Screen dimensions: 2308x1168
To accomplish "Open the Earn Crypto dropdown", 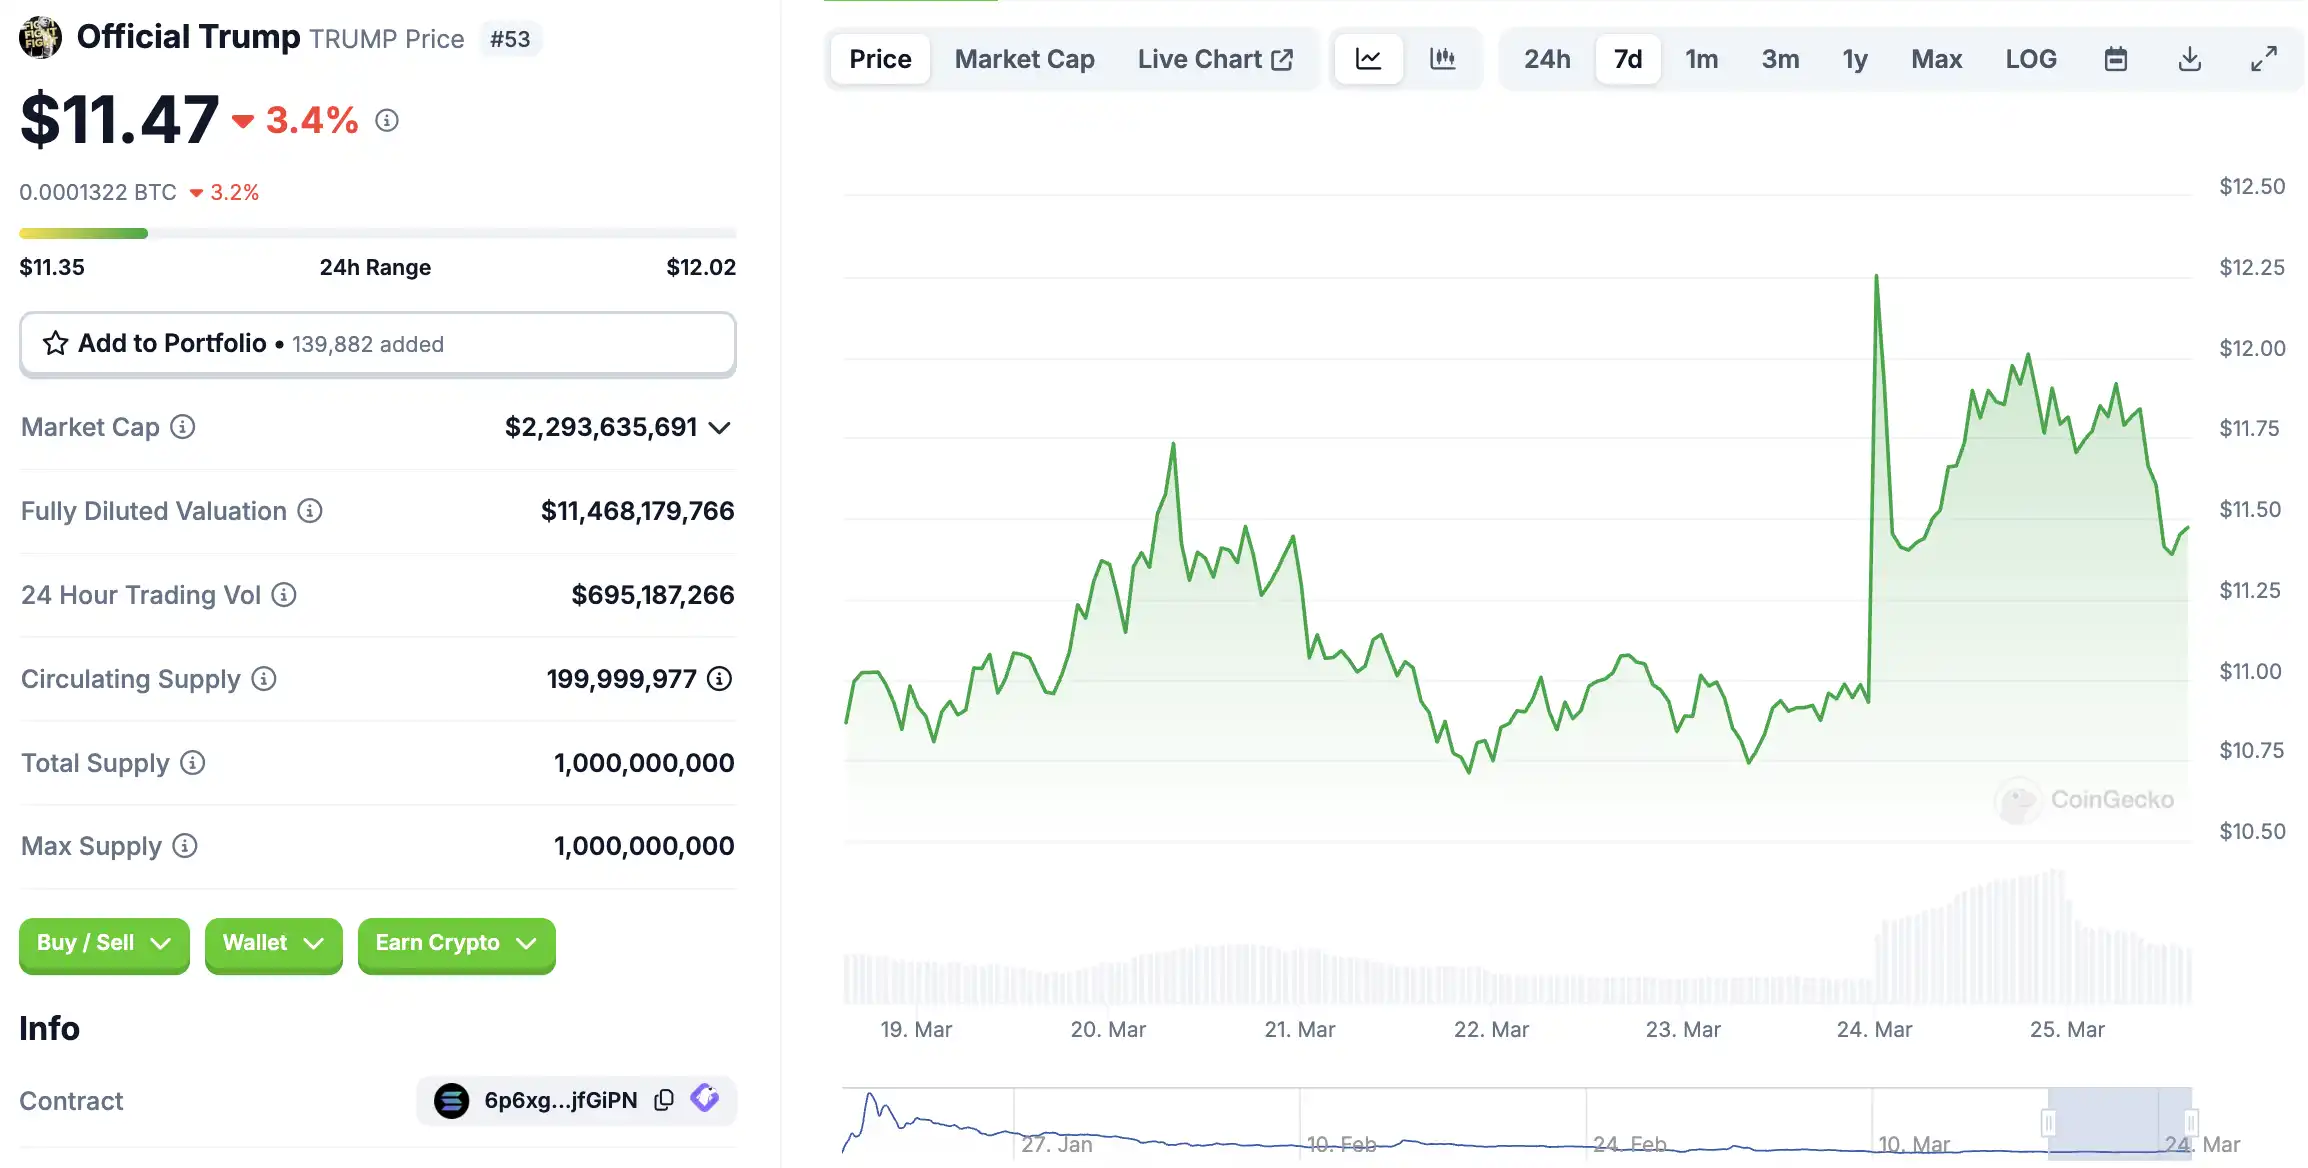I will coord(456,943).
